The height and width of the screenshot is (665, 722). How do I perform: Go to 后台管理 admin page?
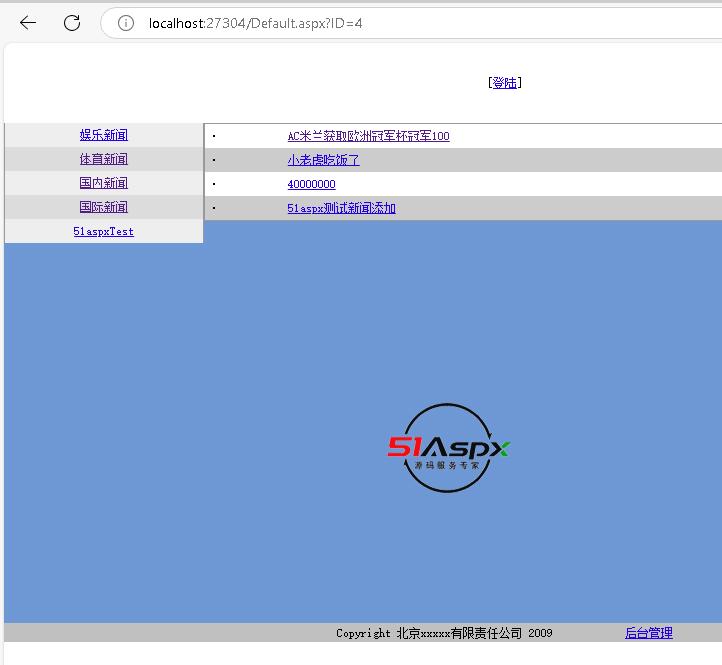coord(648,633)
